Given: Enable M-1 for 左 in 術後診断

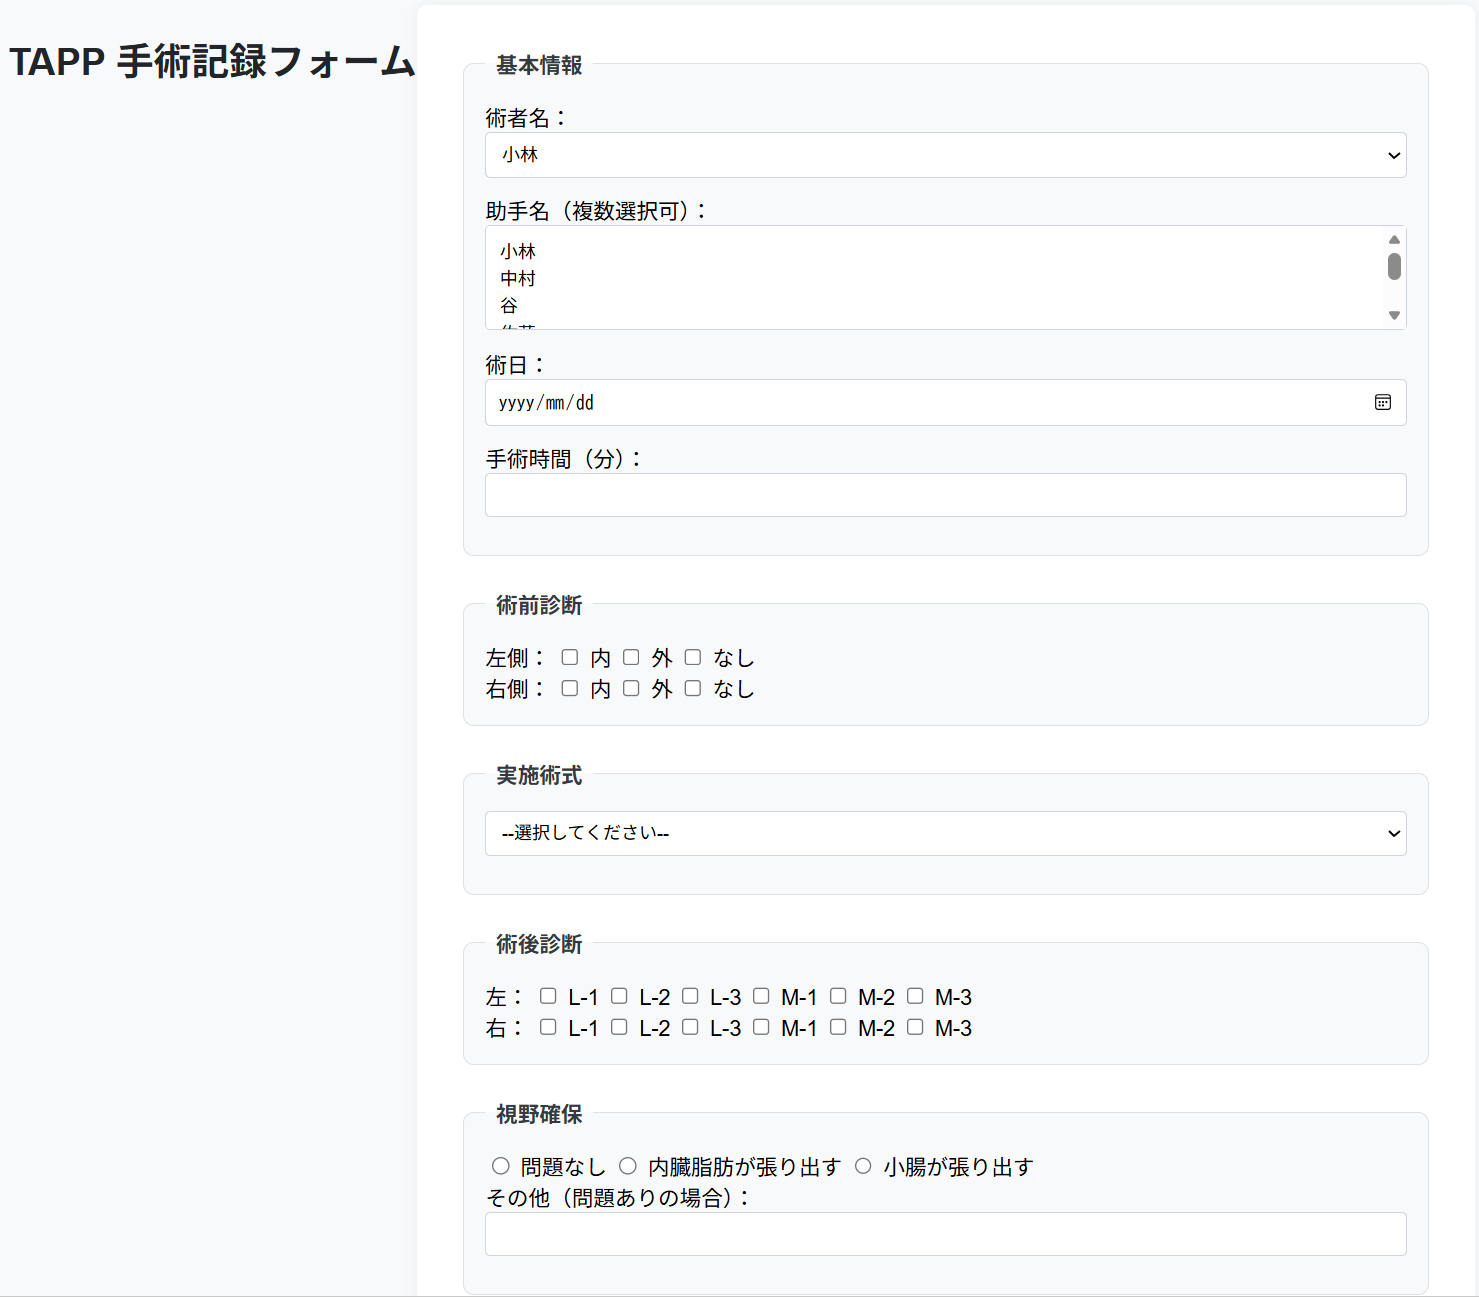Looking at the screenshot, I should point(761,996).
